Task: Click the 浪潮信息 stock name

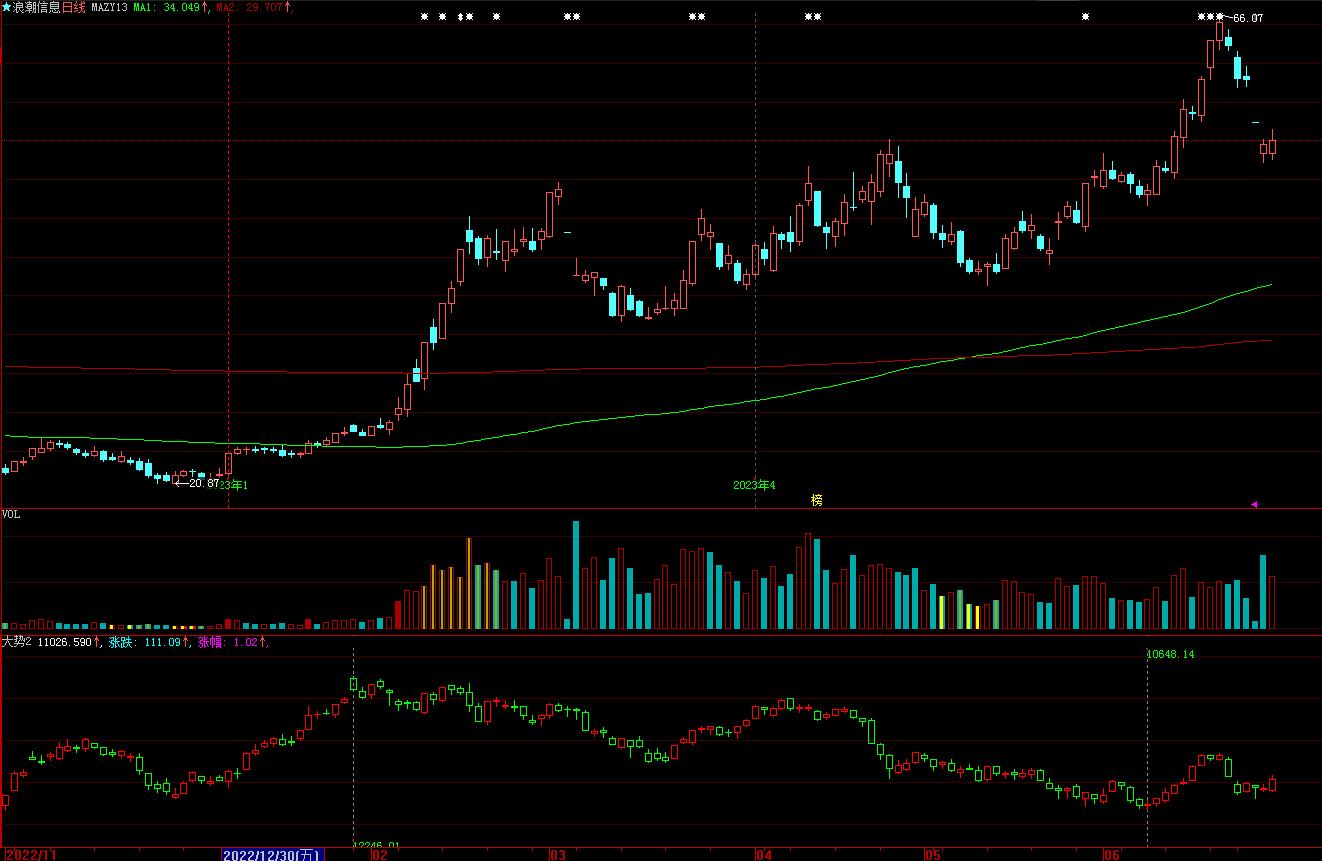Action: tap(36, 7)
